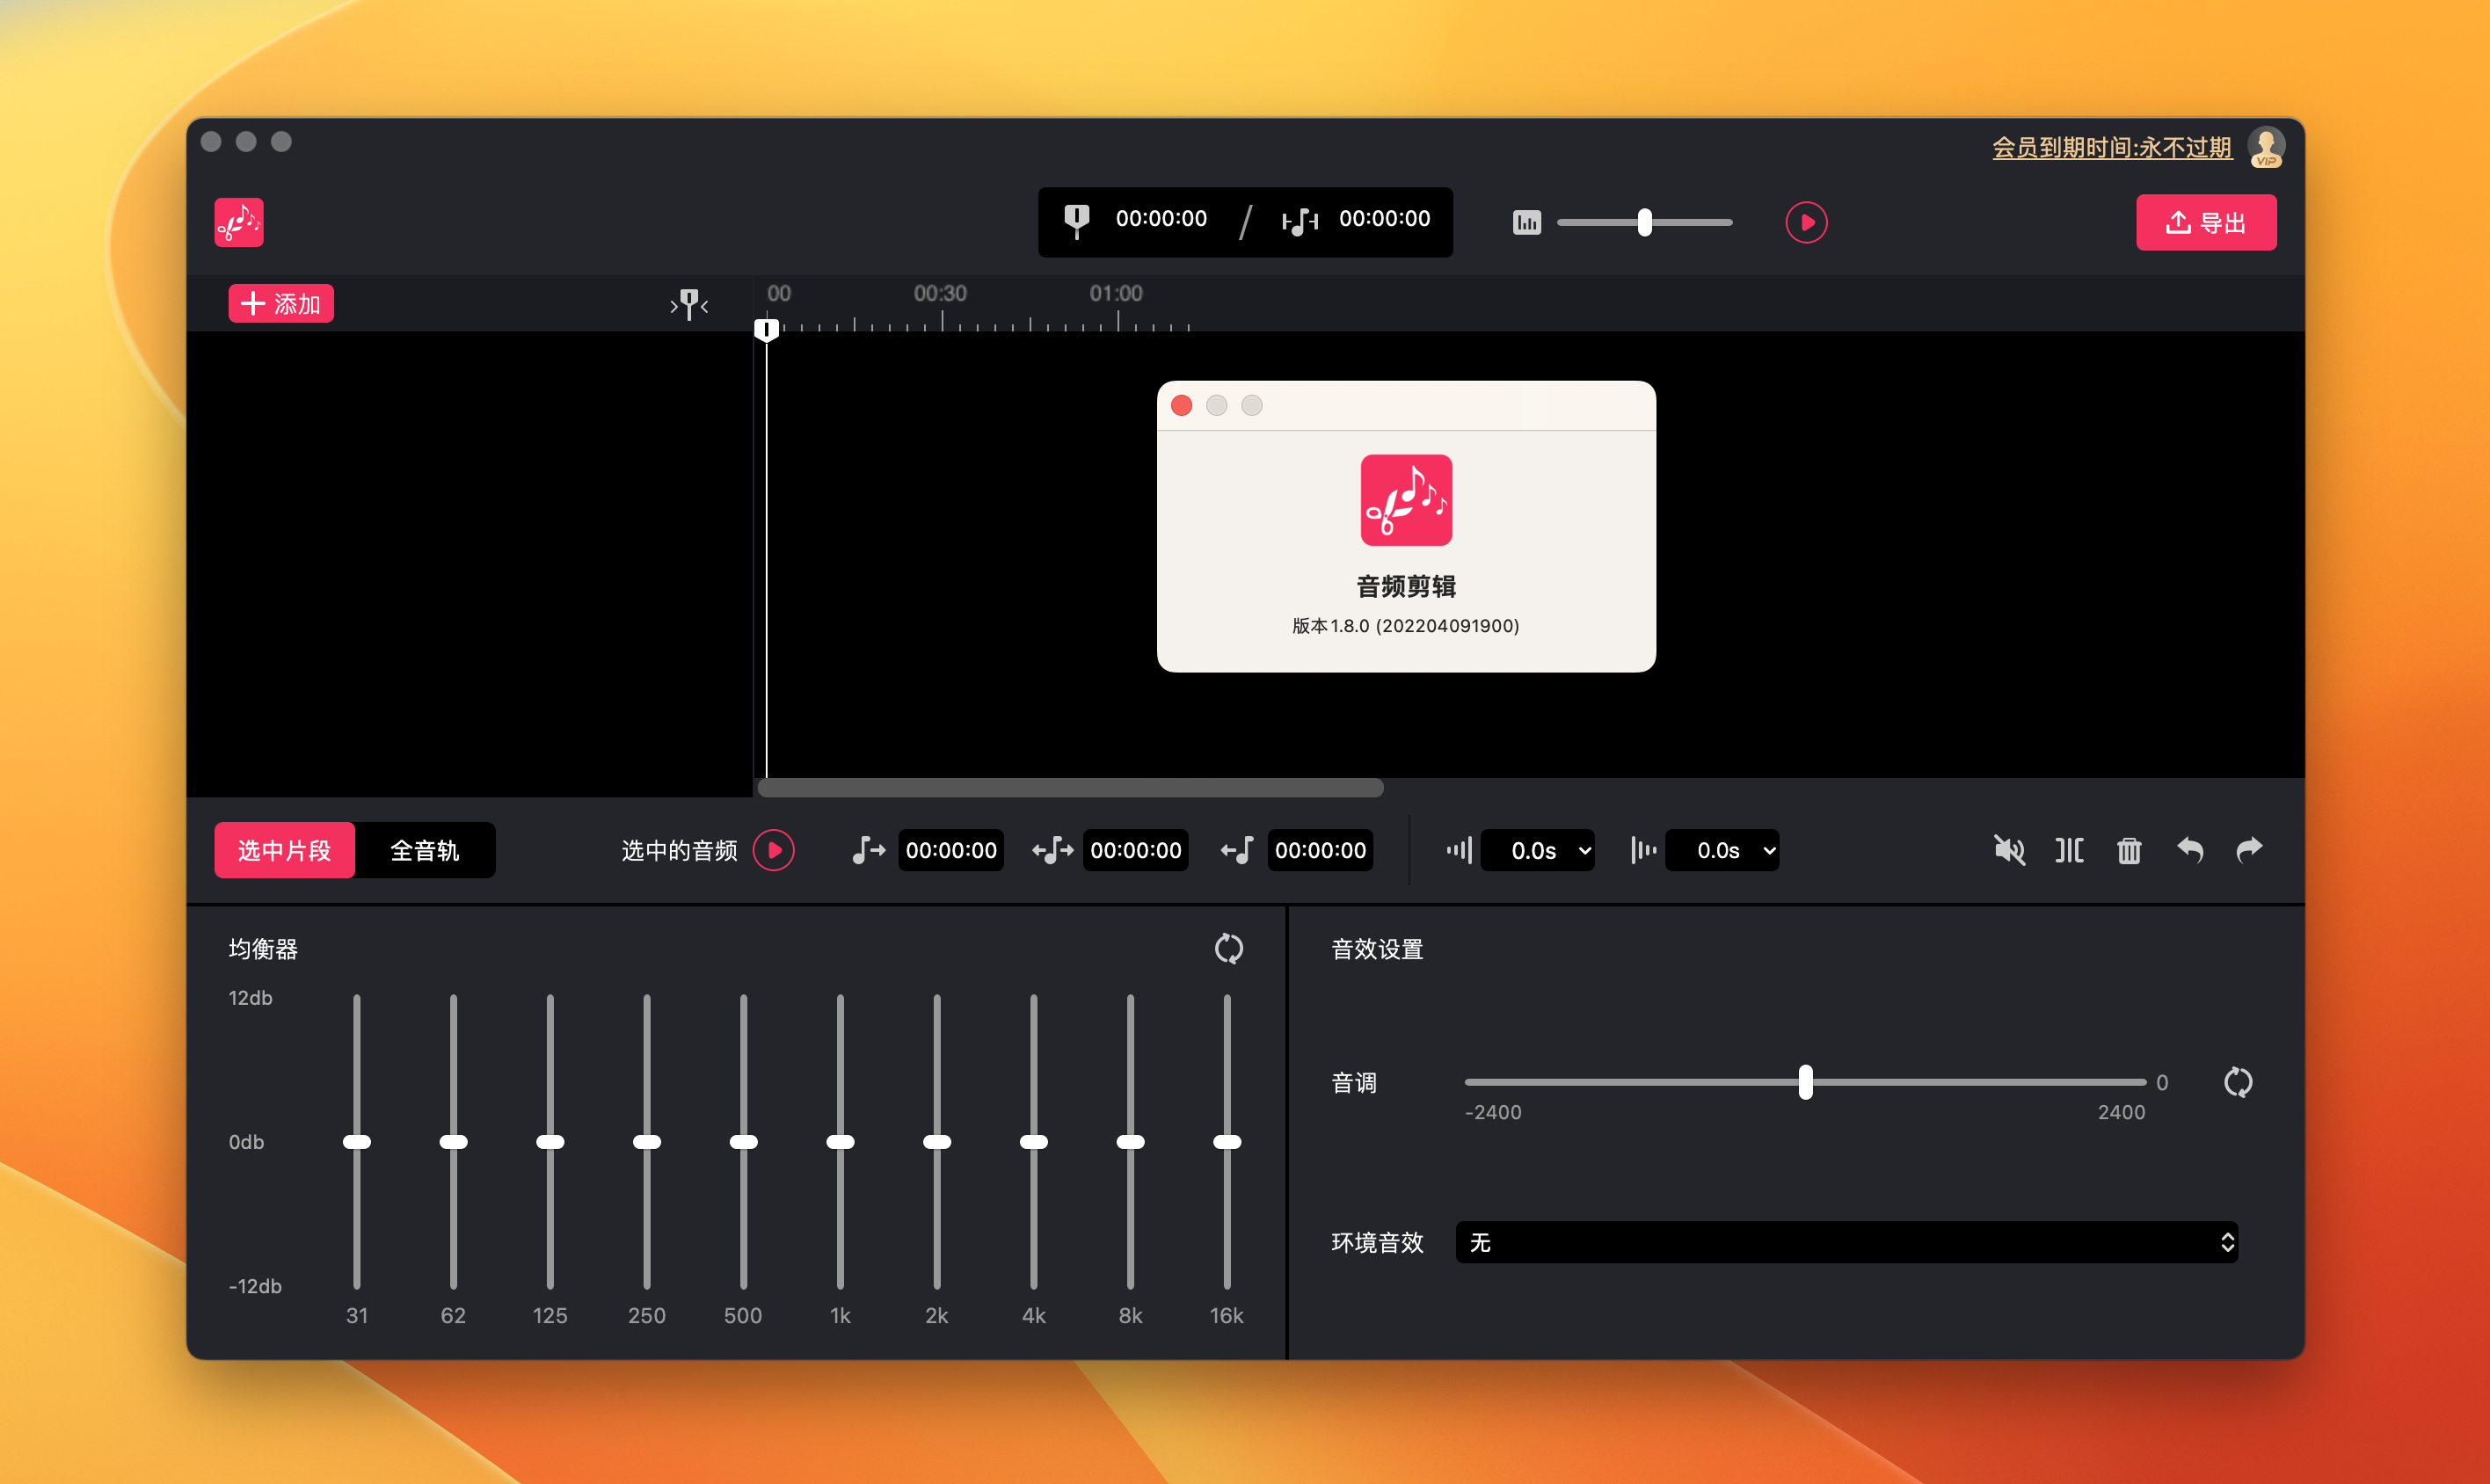Switch to the 选中片段 tab

(x=284, y=850)
